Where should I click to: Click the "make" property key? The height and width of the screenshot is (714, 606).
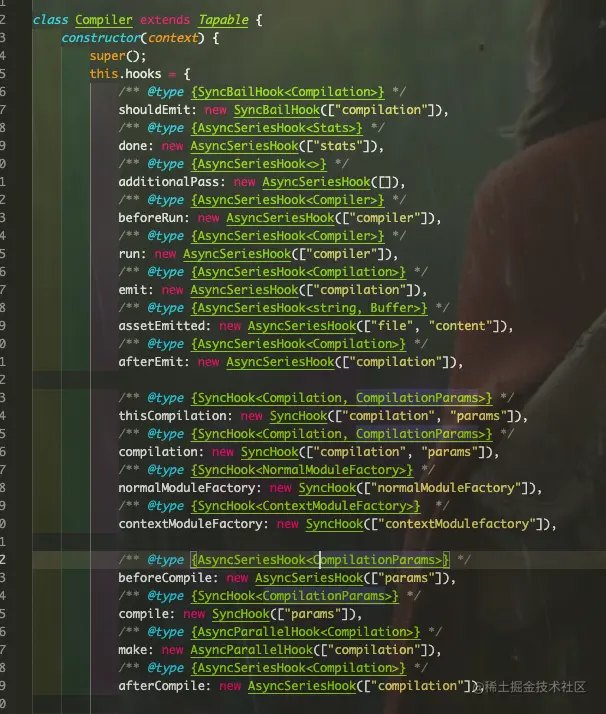[133, 650]
